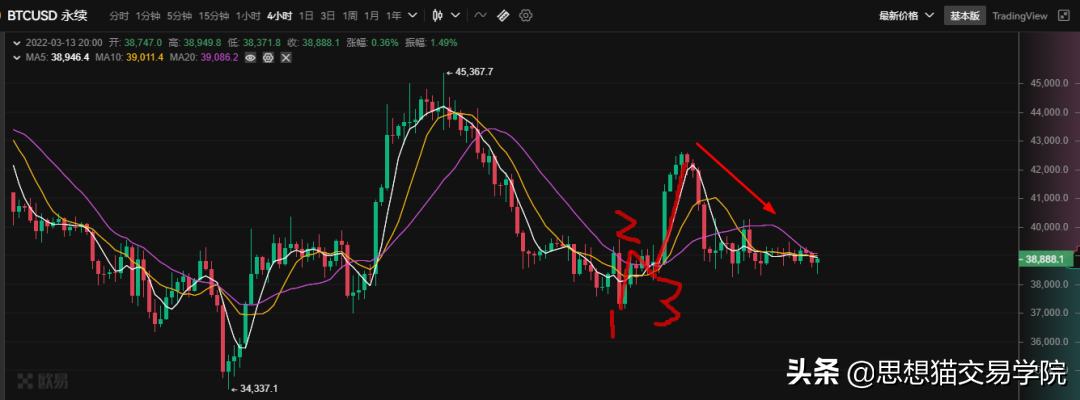Switch to 5分钟 timeframe
1080x400 pixels.
click(179, 15)
